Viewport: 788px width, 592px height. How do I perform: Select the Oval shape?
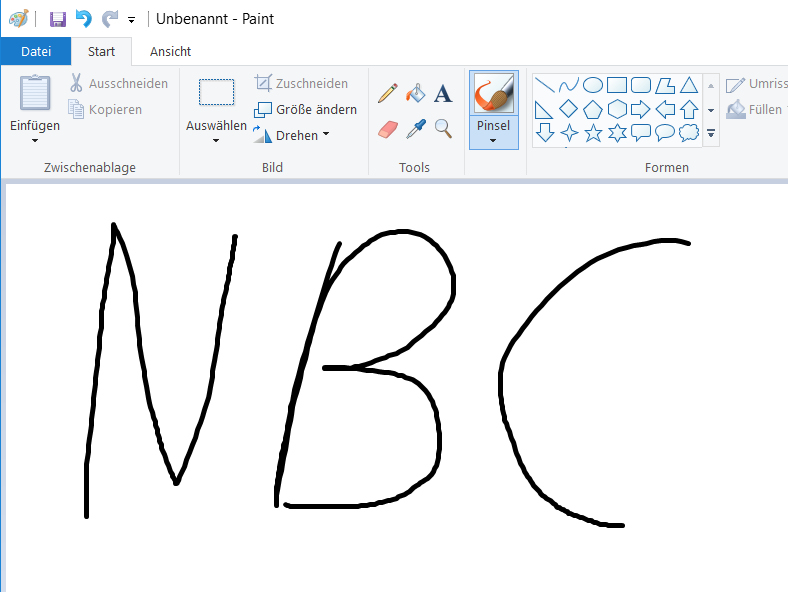(x=593, y=85)
